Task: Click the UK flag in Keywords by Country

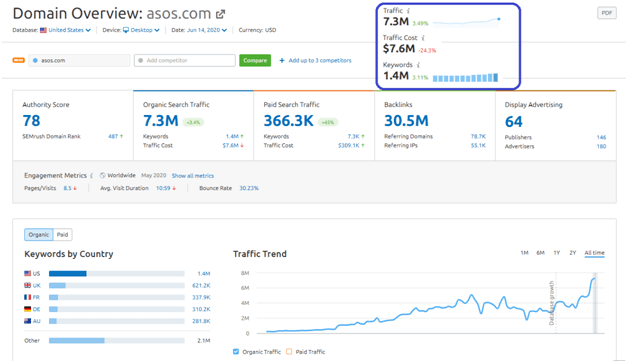Action: point(27,286)
